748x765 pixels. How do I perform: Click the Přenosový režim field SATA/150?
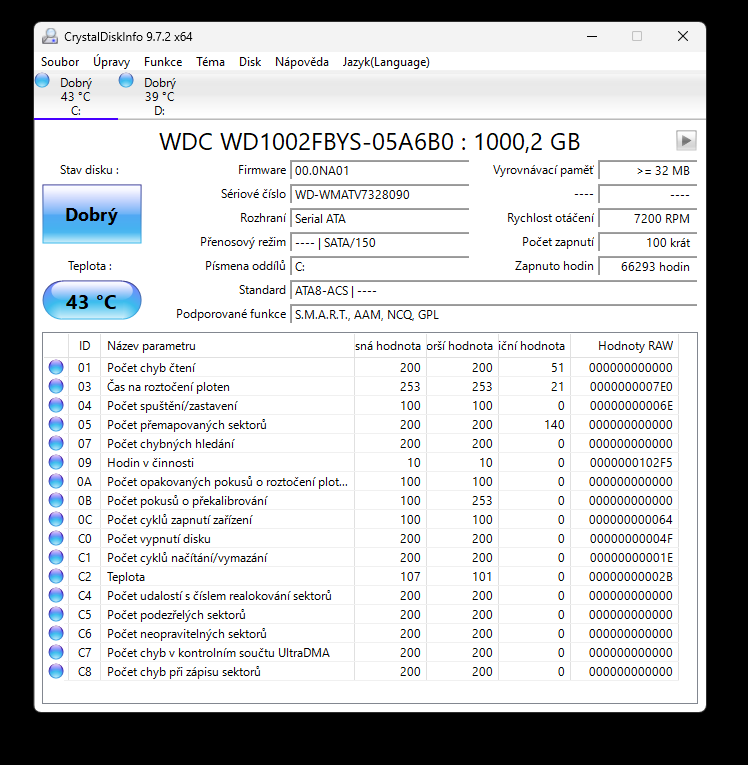click(x=380, y=242)
